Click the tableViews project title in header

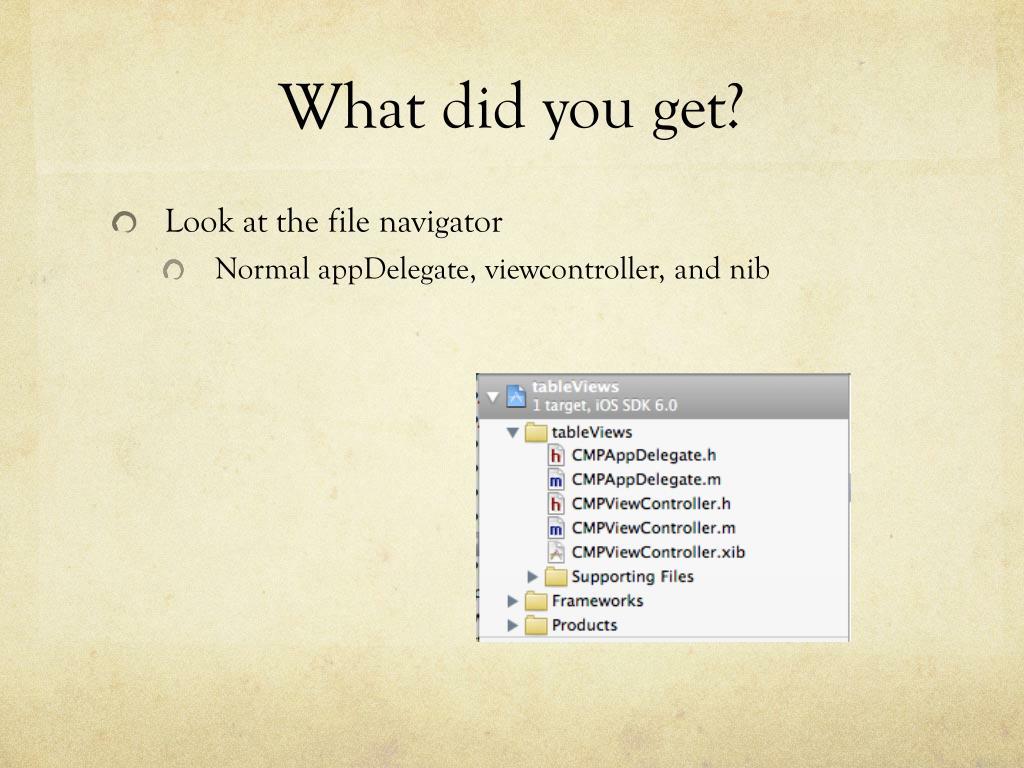coord(575,387)
